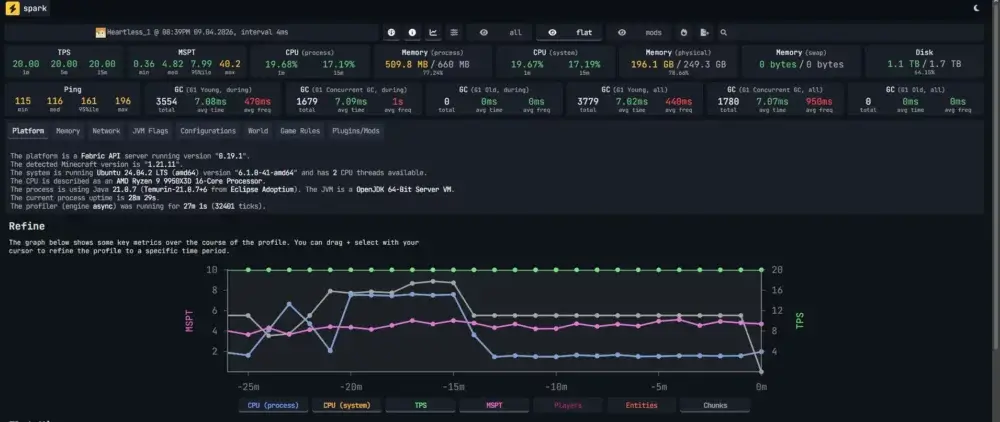
Task: Click the second info circle icon
Action: pos(411,32)
